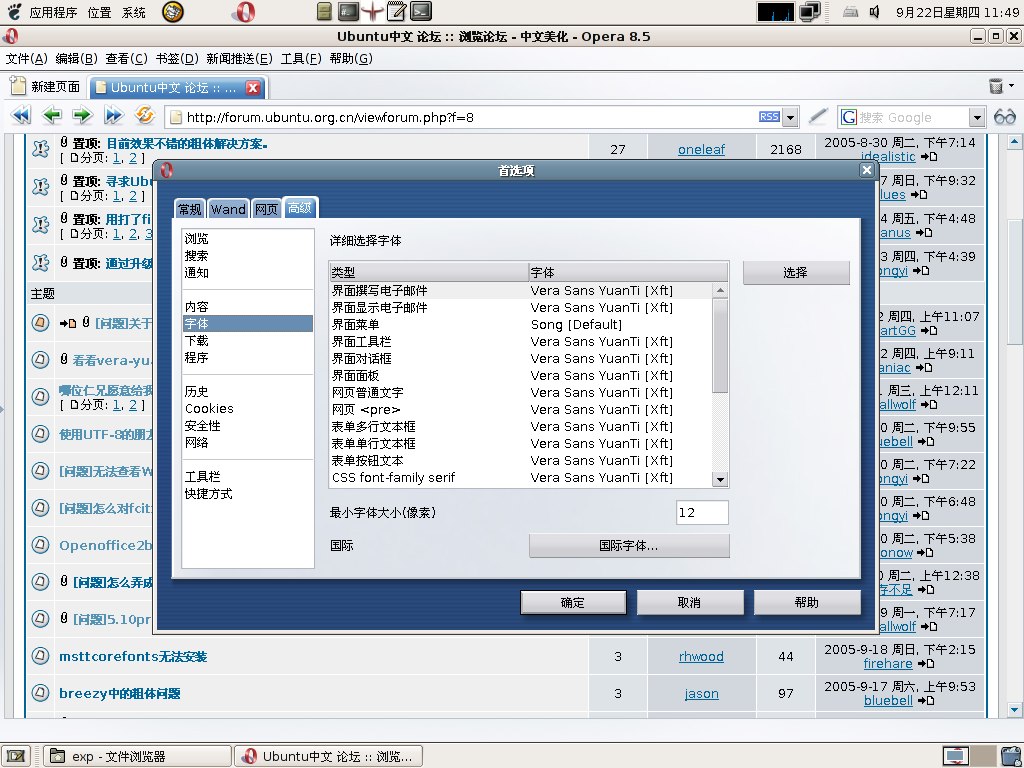1024x768 pixels.
Task: Click the Wand pencil icon beside the address bar
Action: coord(818,116)
